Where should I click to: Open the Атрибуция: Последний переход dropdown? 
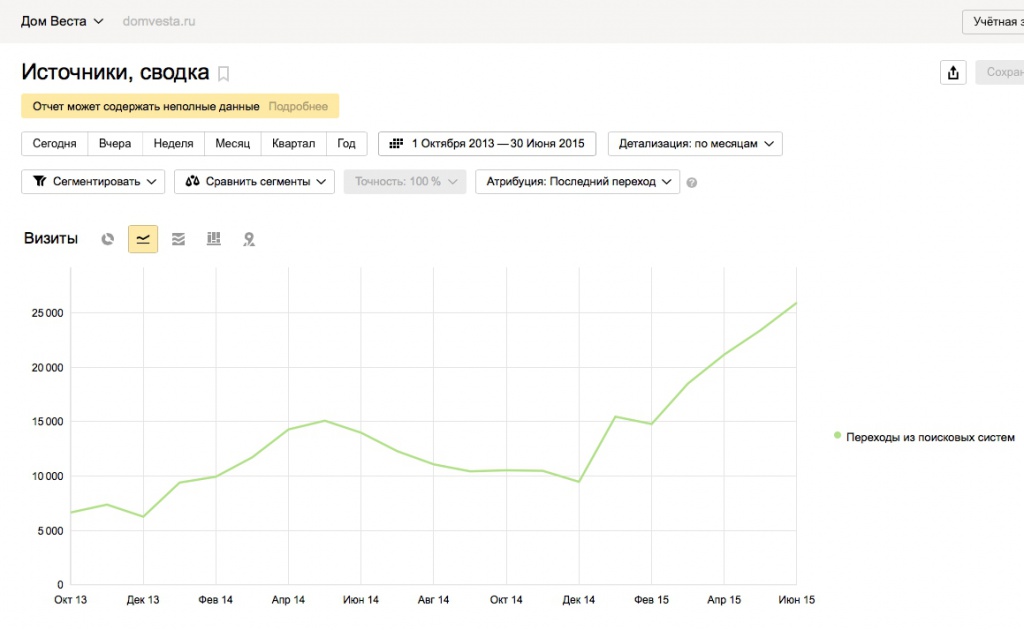tap(578, 182)
